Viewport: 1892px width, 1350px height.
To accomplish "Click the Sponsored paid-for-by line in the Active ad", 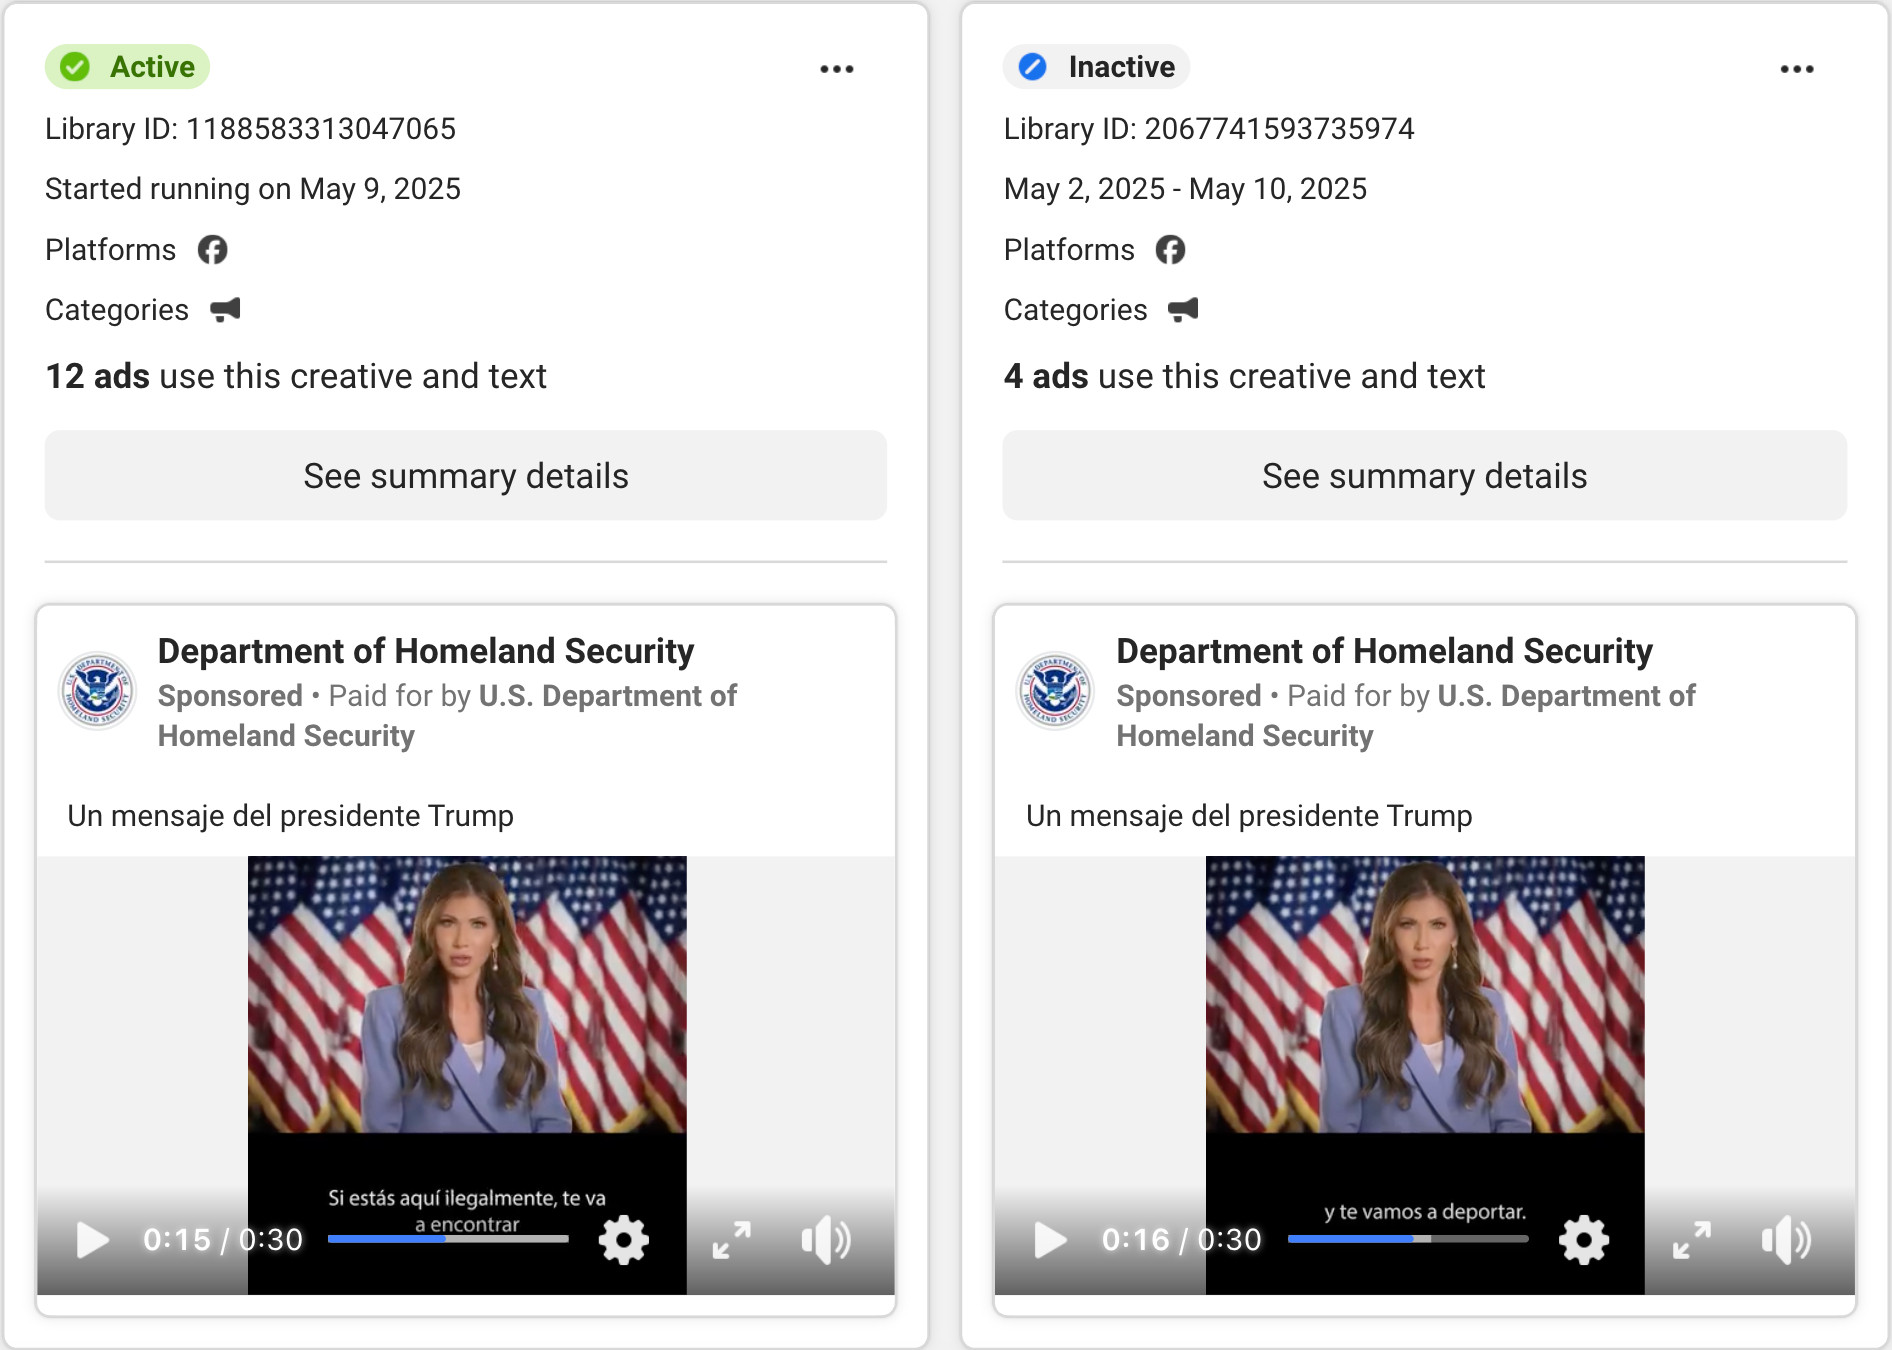I will click(447, 716).
